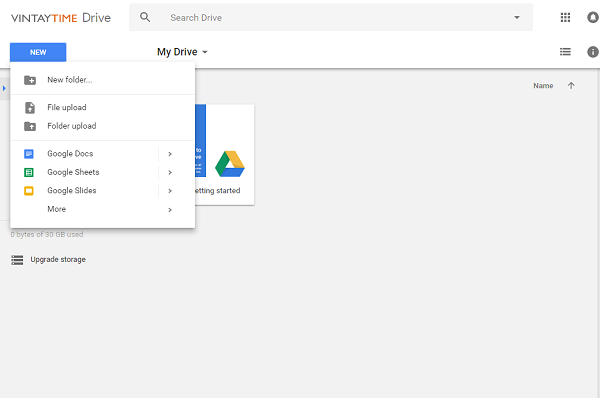Open the notifications bell icon
Viewport: 600px width, 398px height.
tap(593, 17)
